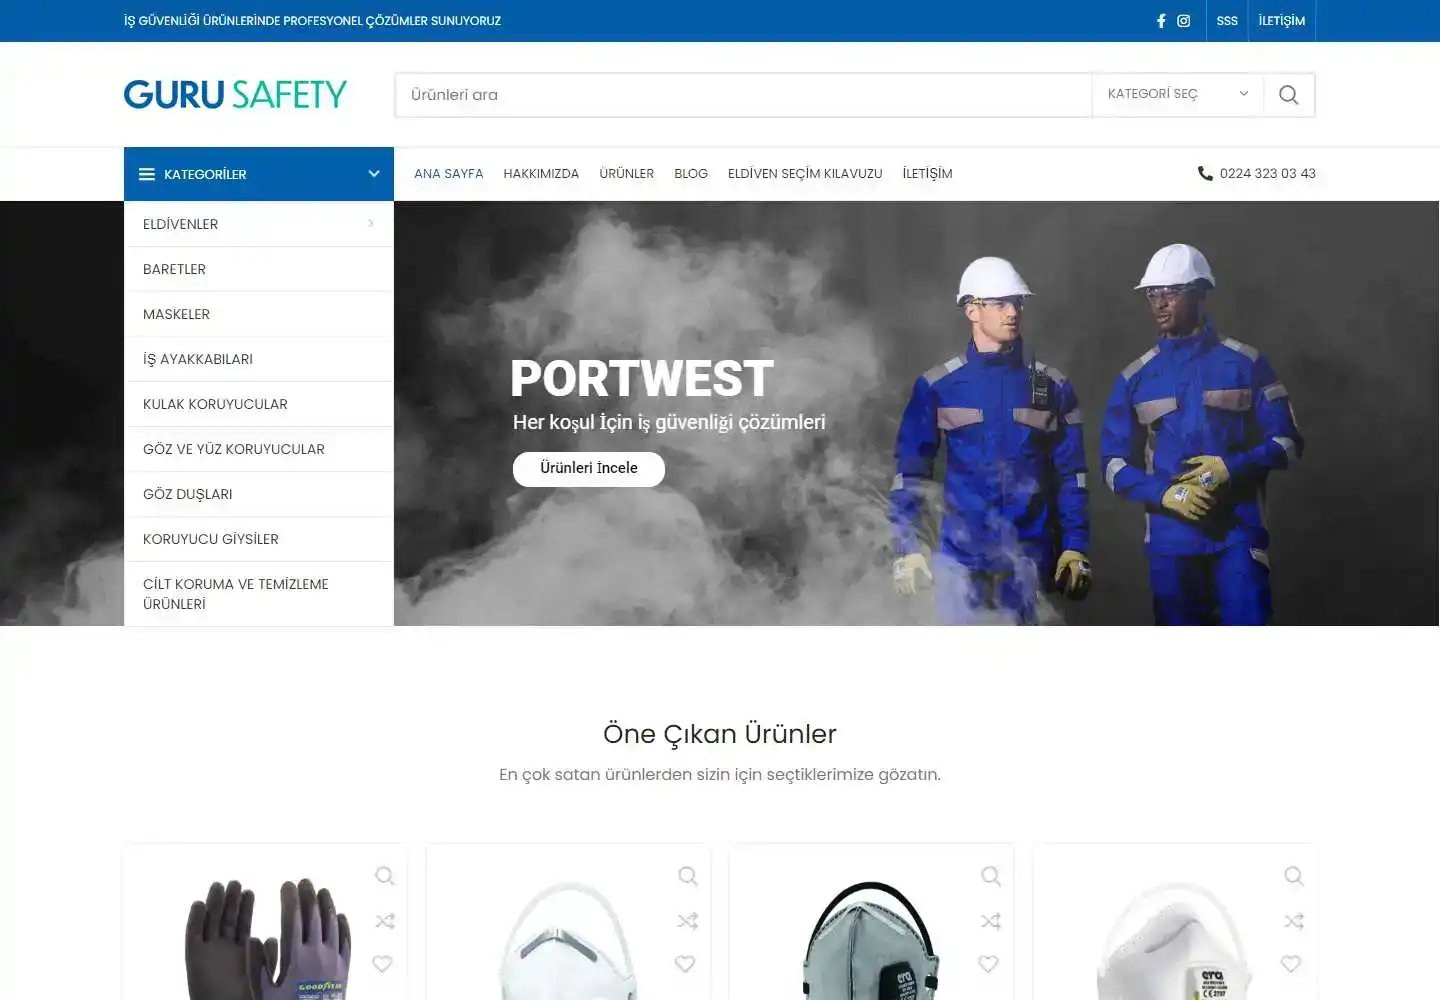The width and height of the screenshot is (1440, 1000).
Task: Open ELDİVEN SEÇİM KILAVUZU menu item
Action: [805, 174]
